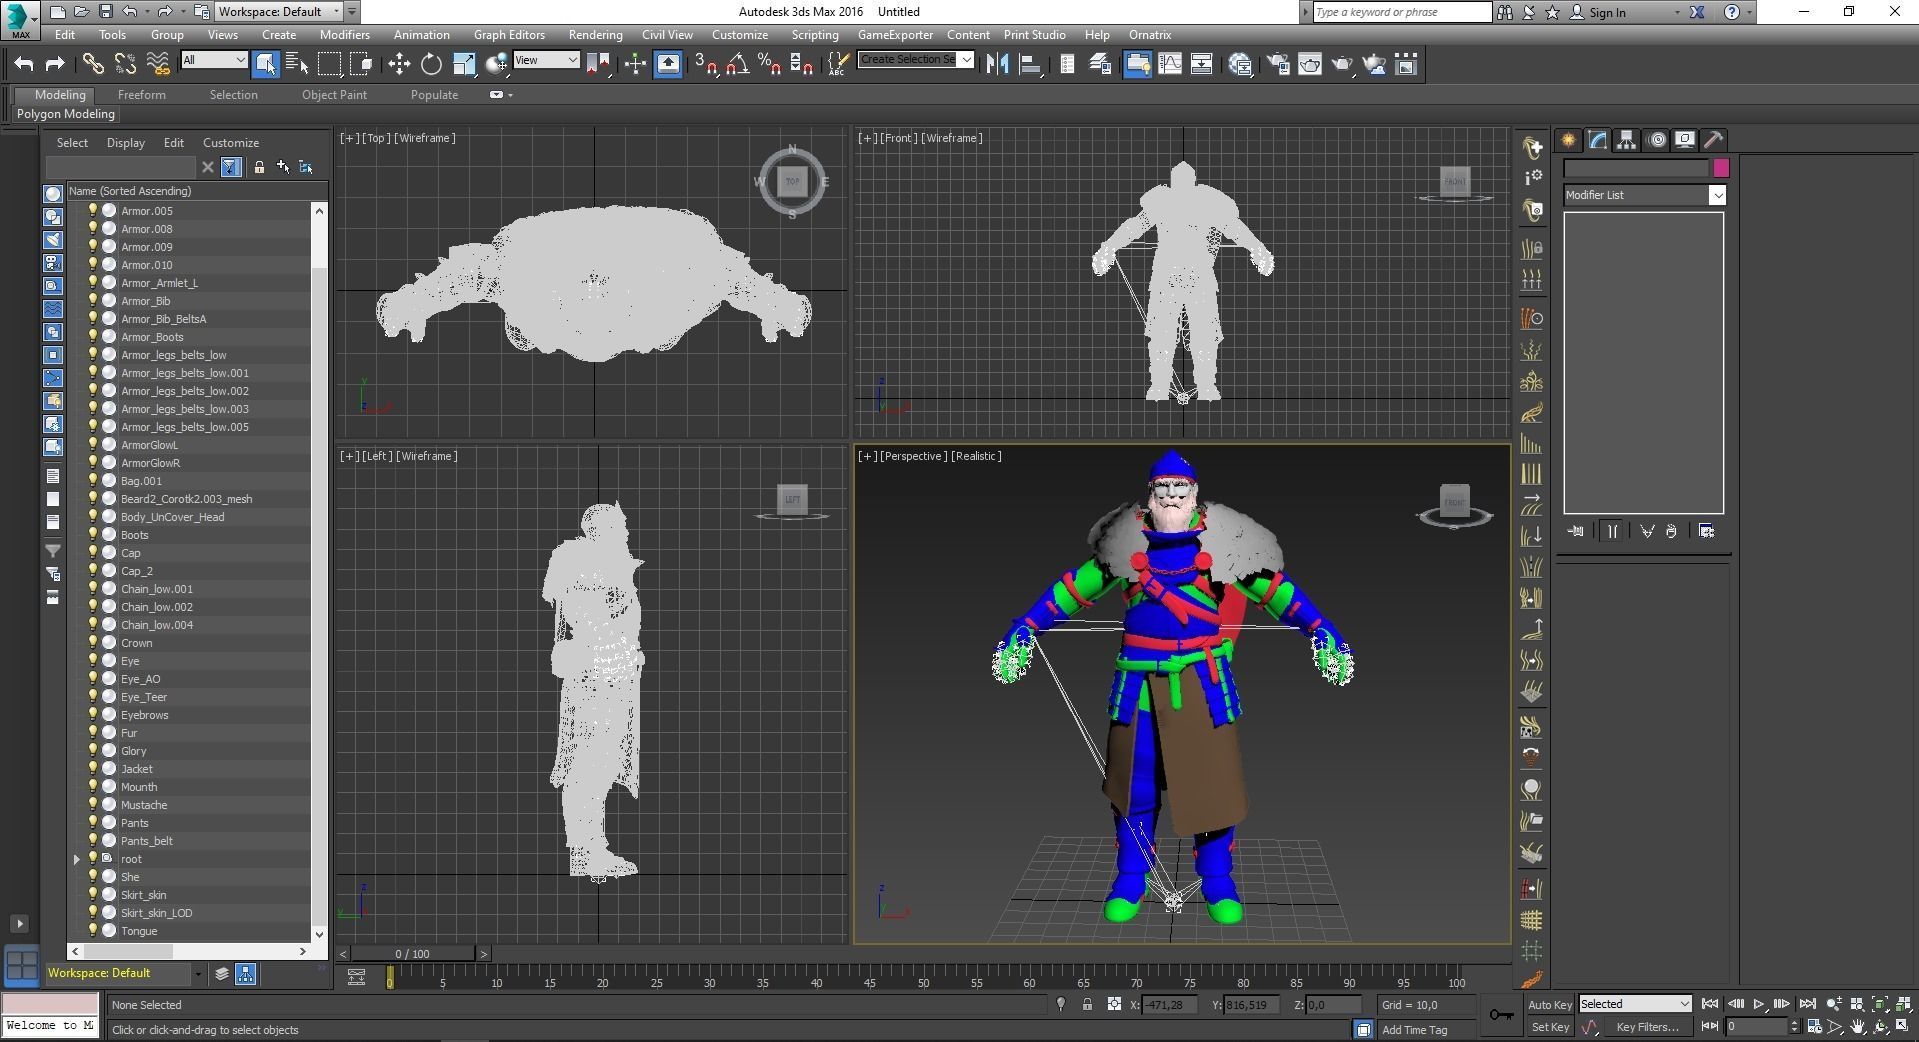
Task: Click the Undo arrow in main toolbar
Action: 24,64
